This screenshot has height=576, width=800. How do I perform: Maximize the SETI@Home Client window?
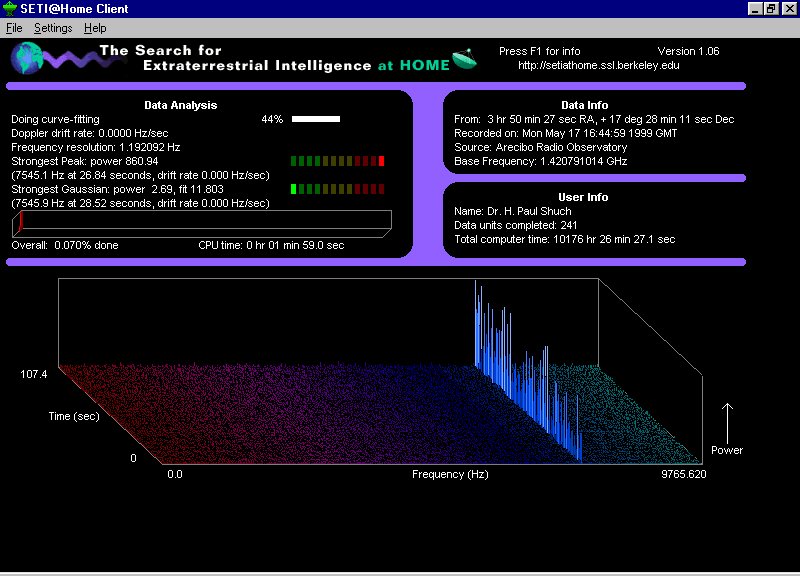[771, 9]
